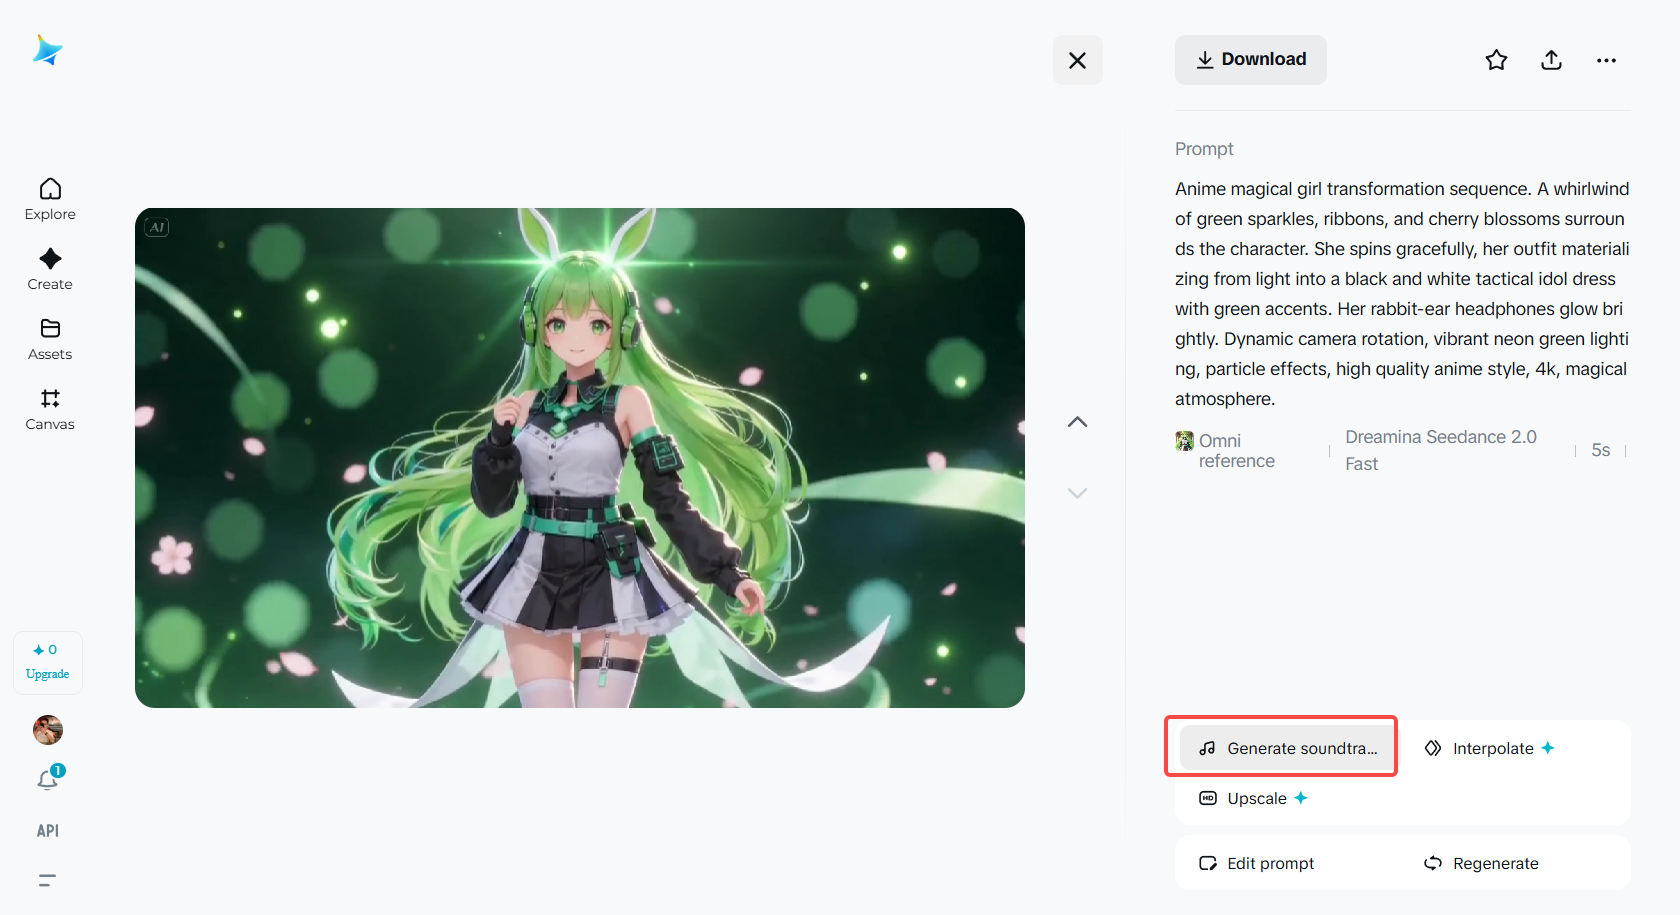Click the AI badge on the video
The height and width of the screenshot is (915, 1680).
coord(157,227)
